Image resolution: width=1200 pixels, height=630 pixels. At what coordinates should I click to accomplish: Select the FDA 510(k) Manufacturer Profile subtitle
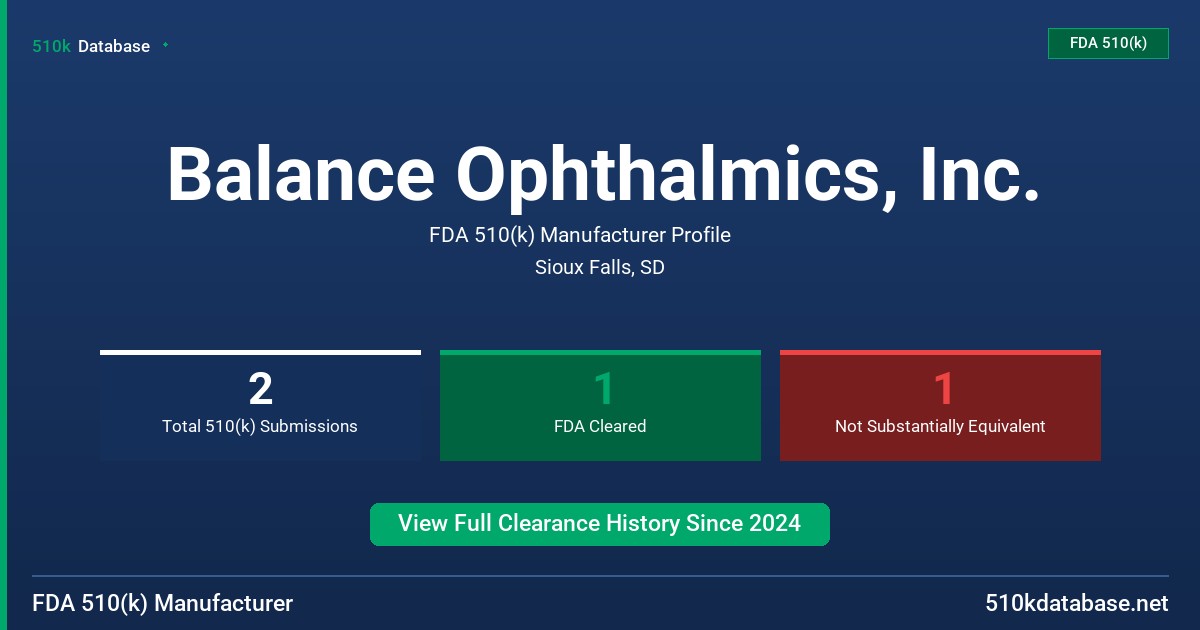[580, 235]
